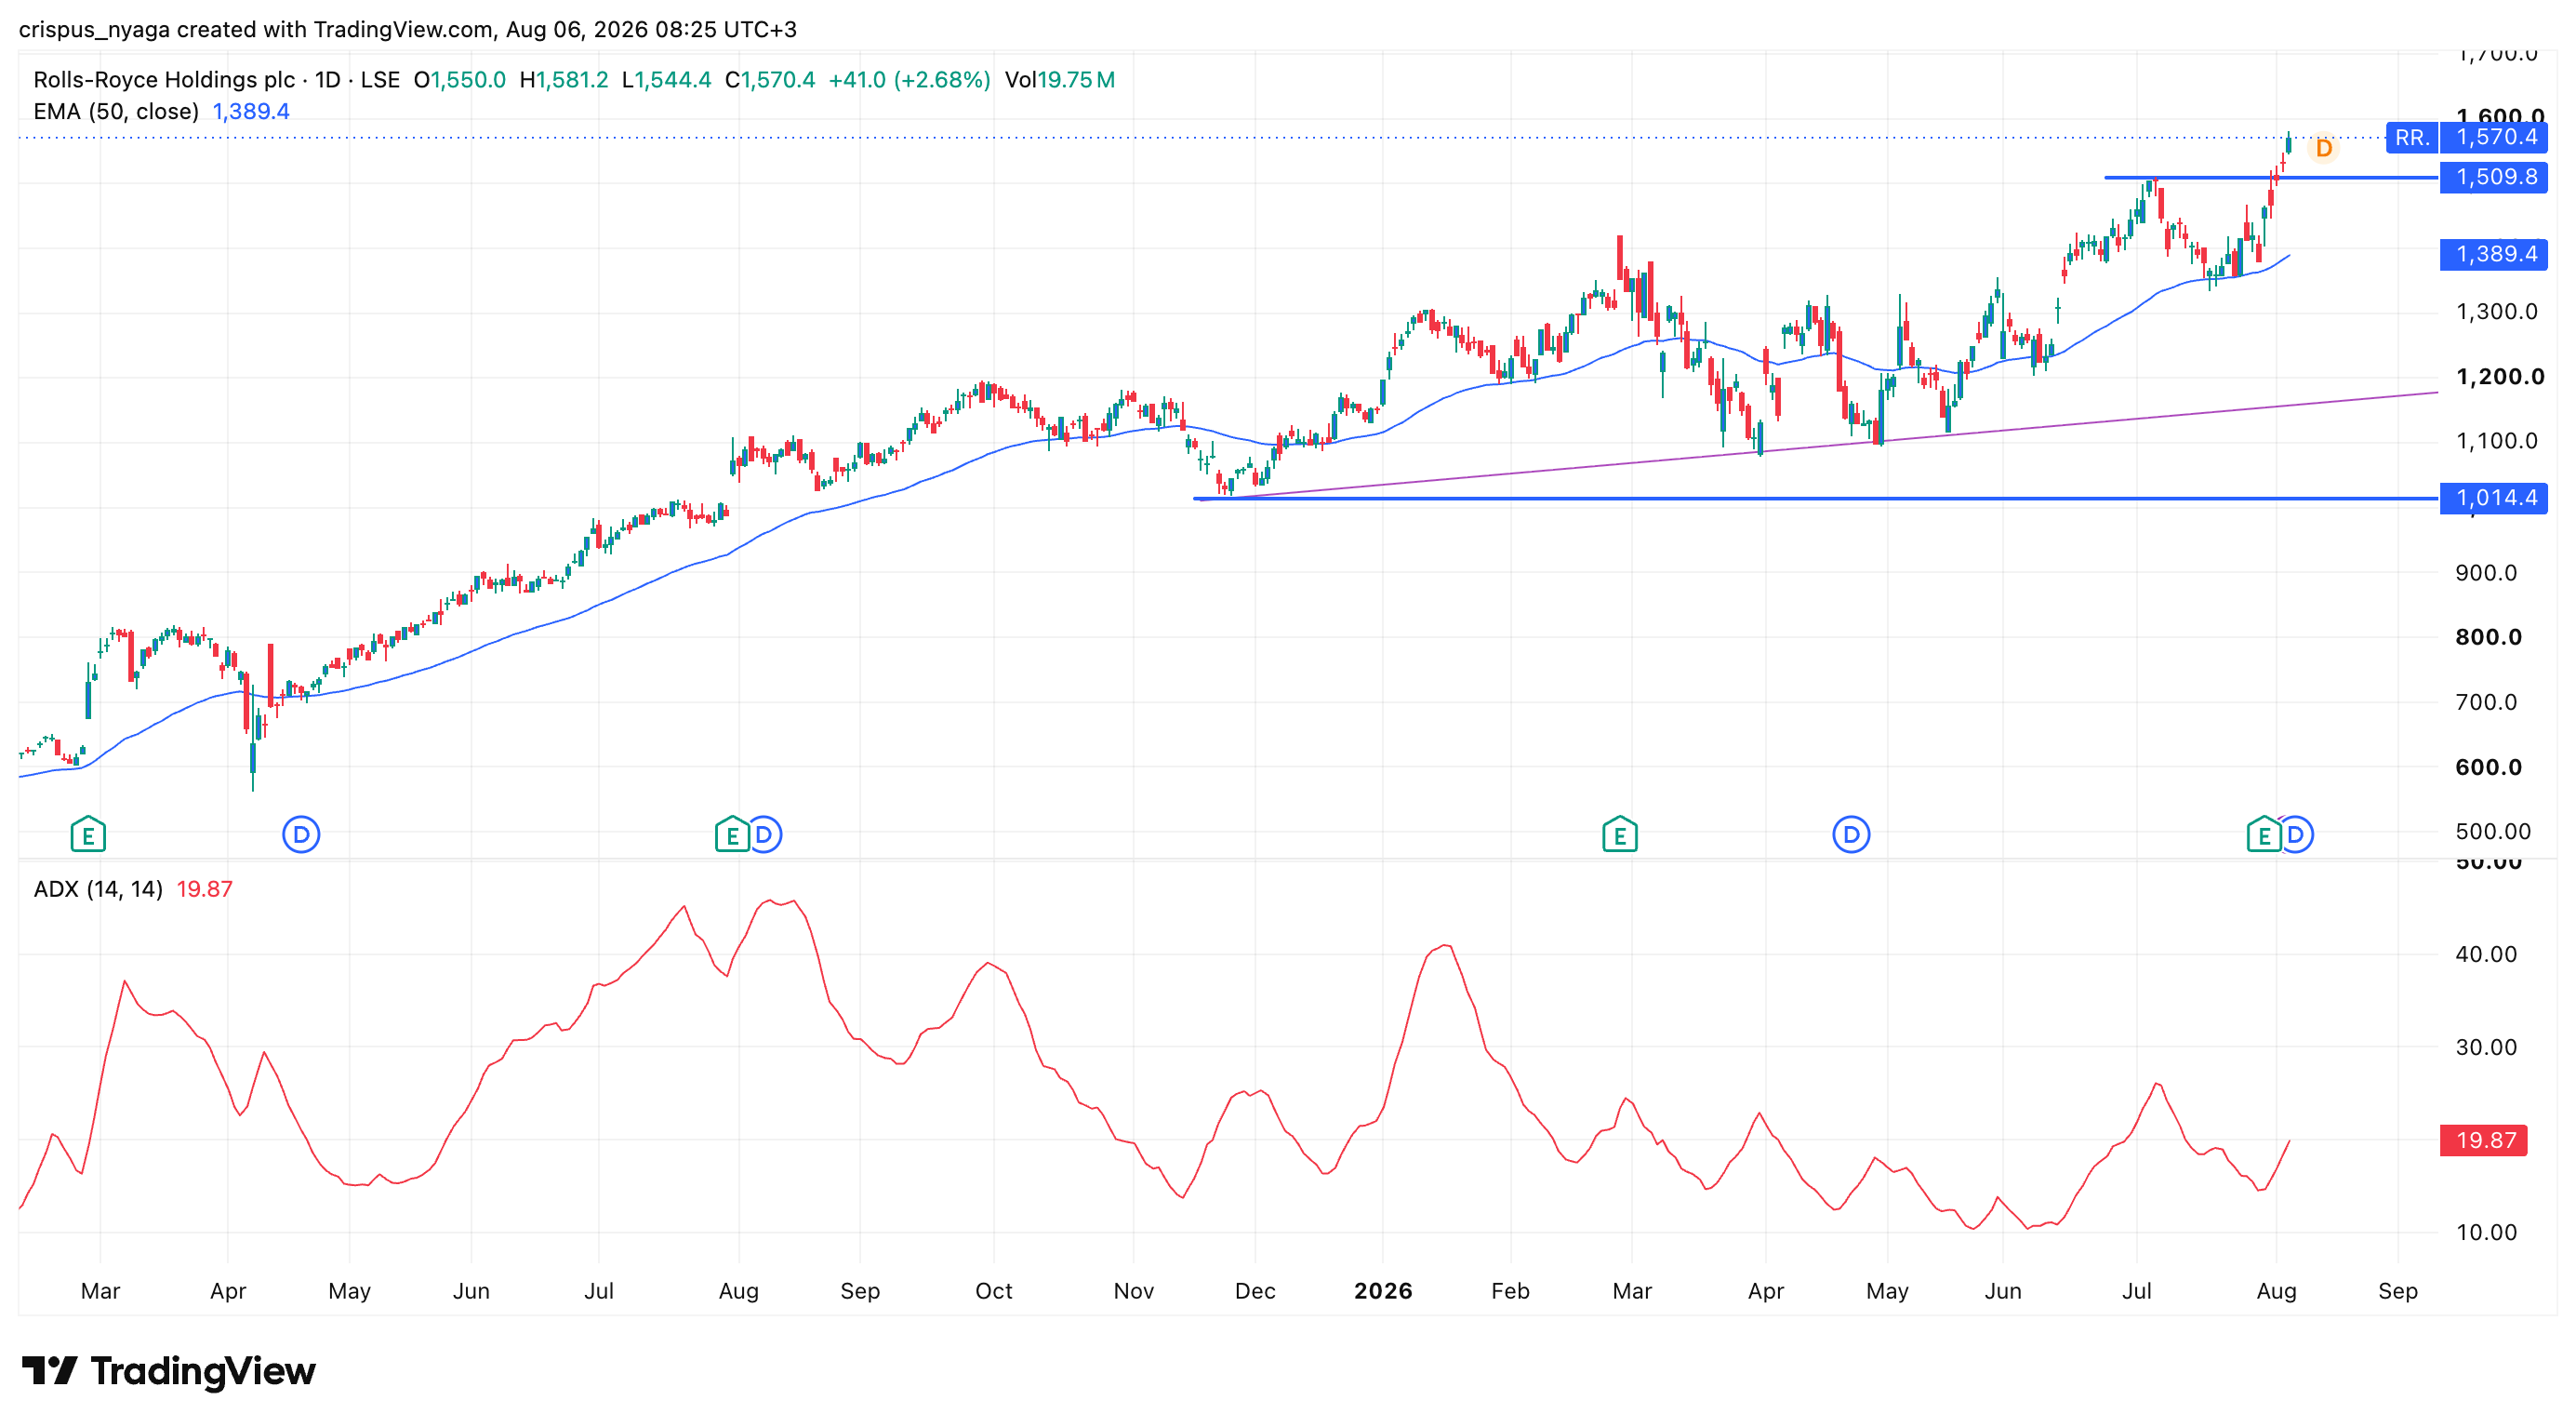Click the Rolls-Royce Holdings plc symbol title
The image size is (2576, 1427).
pos(164,80)
